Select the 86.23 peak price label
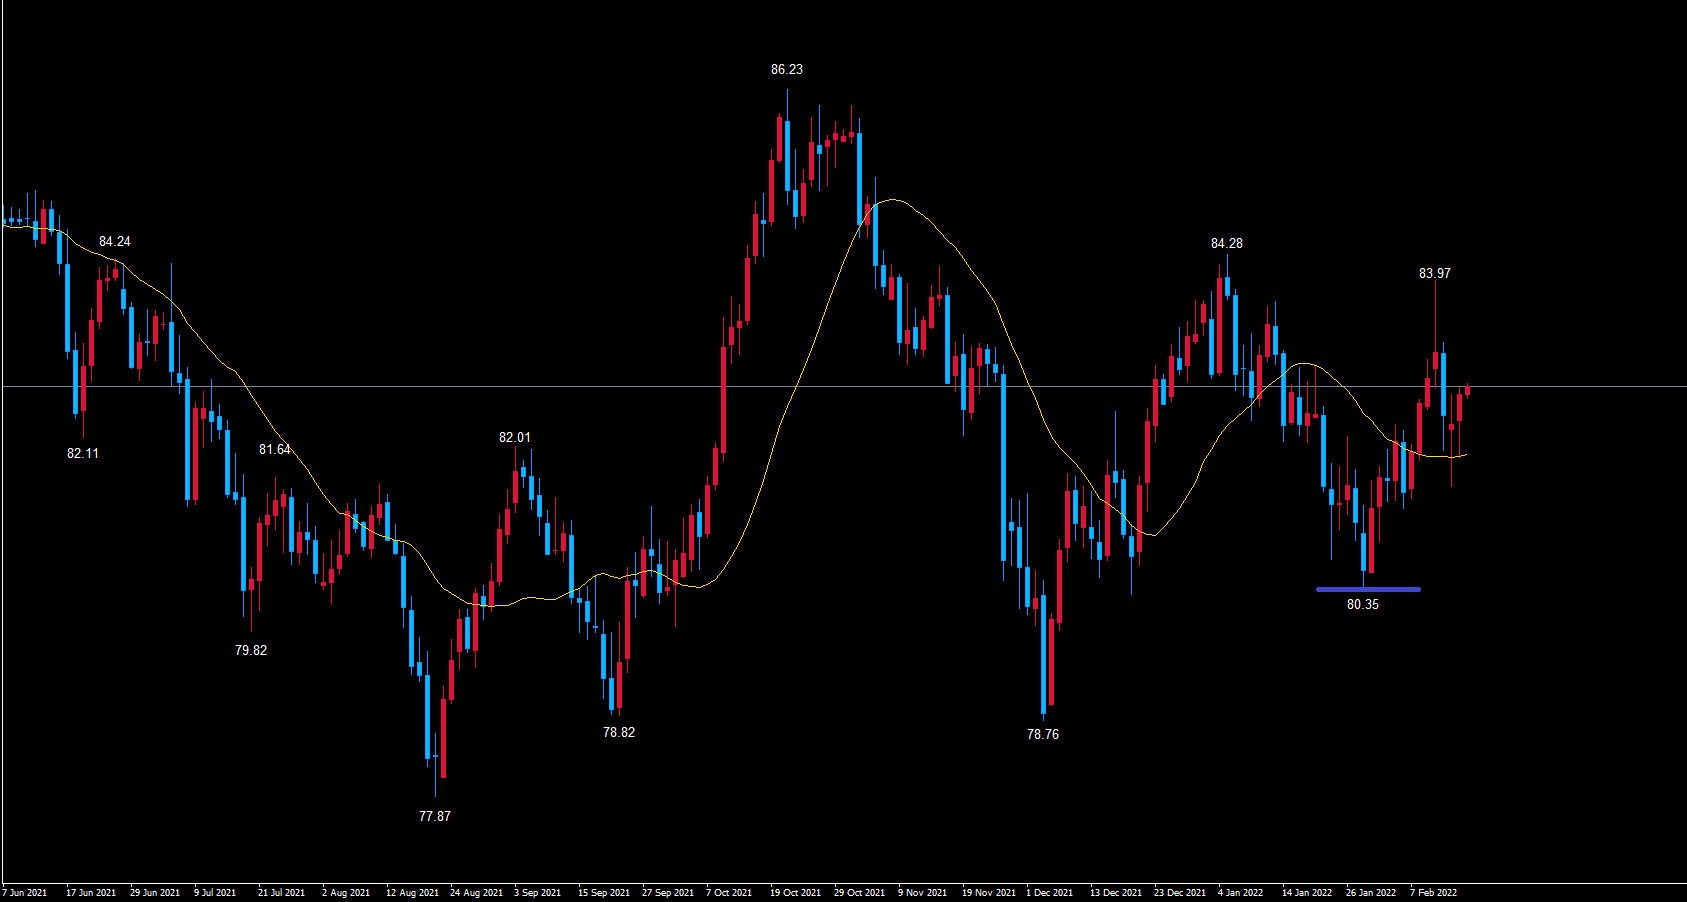The height and width of the screenshot is (902, 1687). click(786, 69)
